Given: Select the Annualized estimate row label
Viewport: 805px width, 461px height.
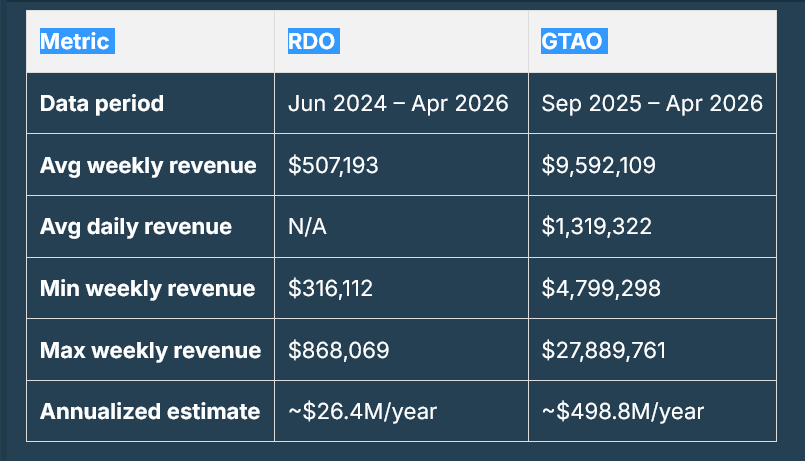Looking at the screenshot, I should click(150, 411).
